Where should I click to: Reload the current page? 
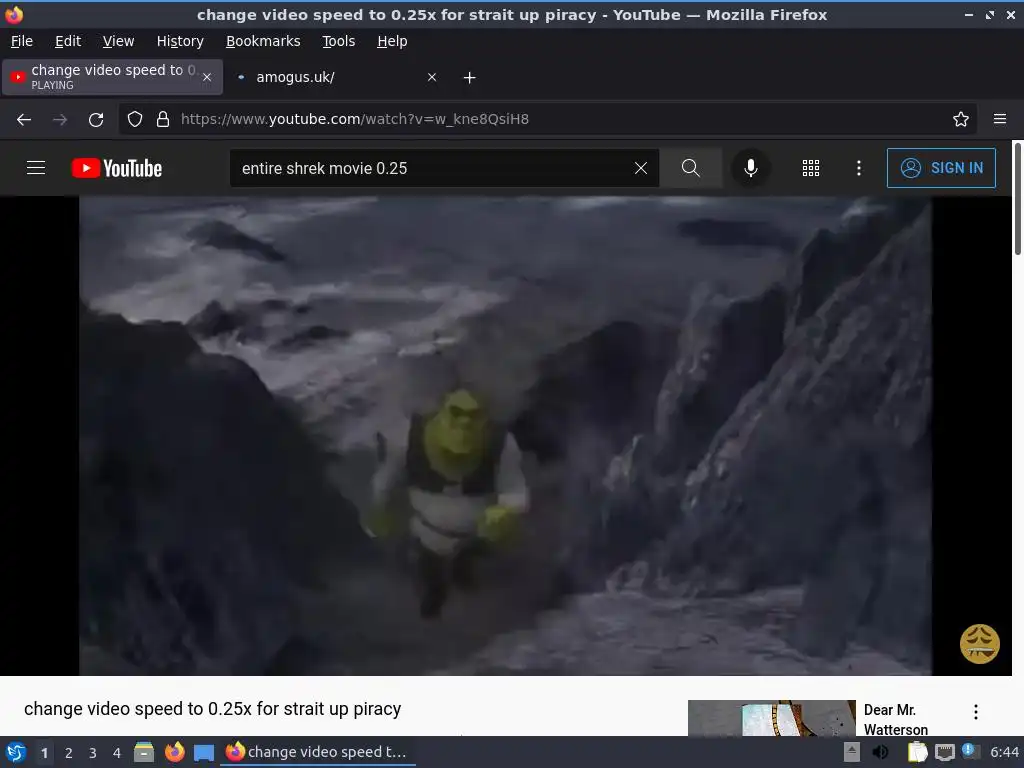(96, 119)
